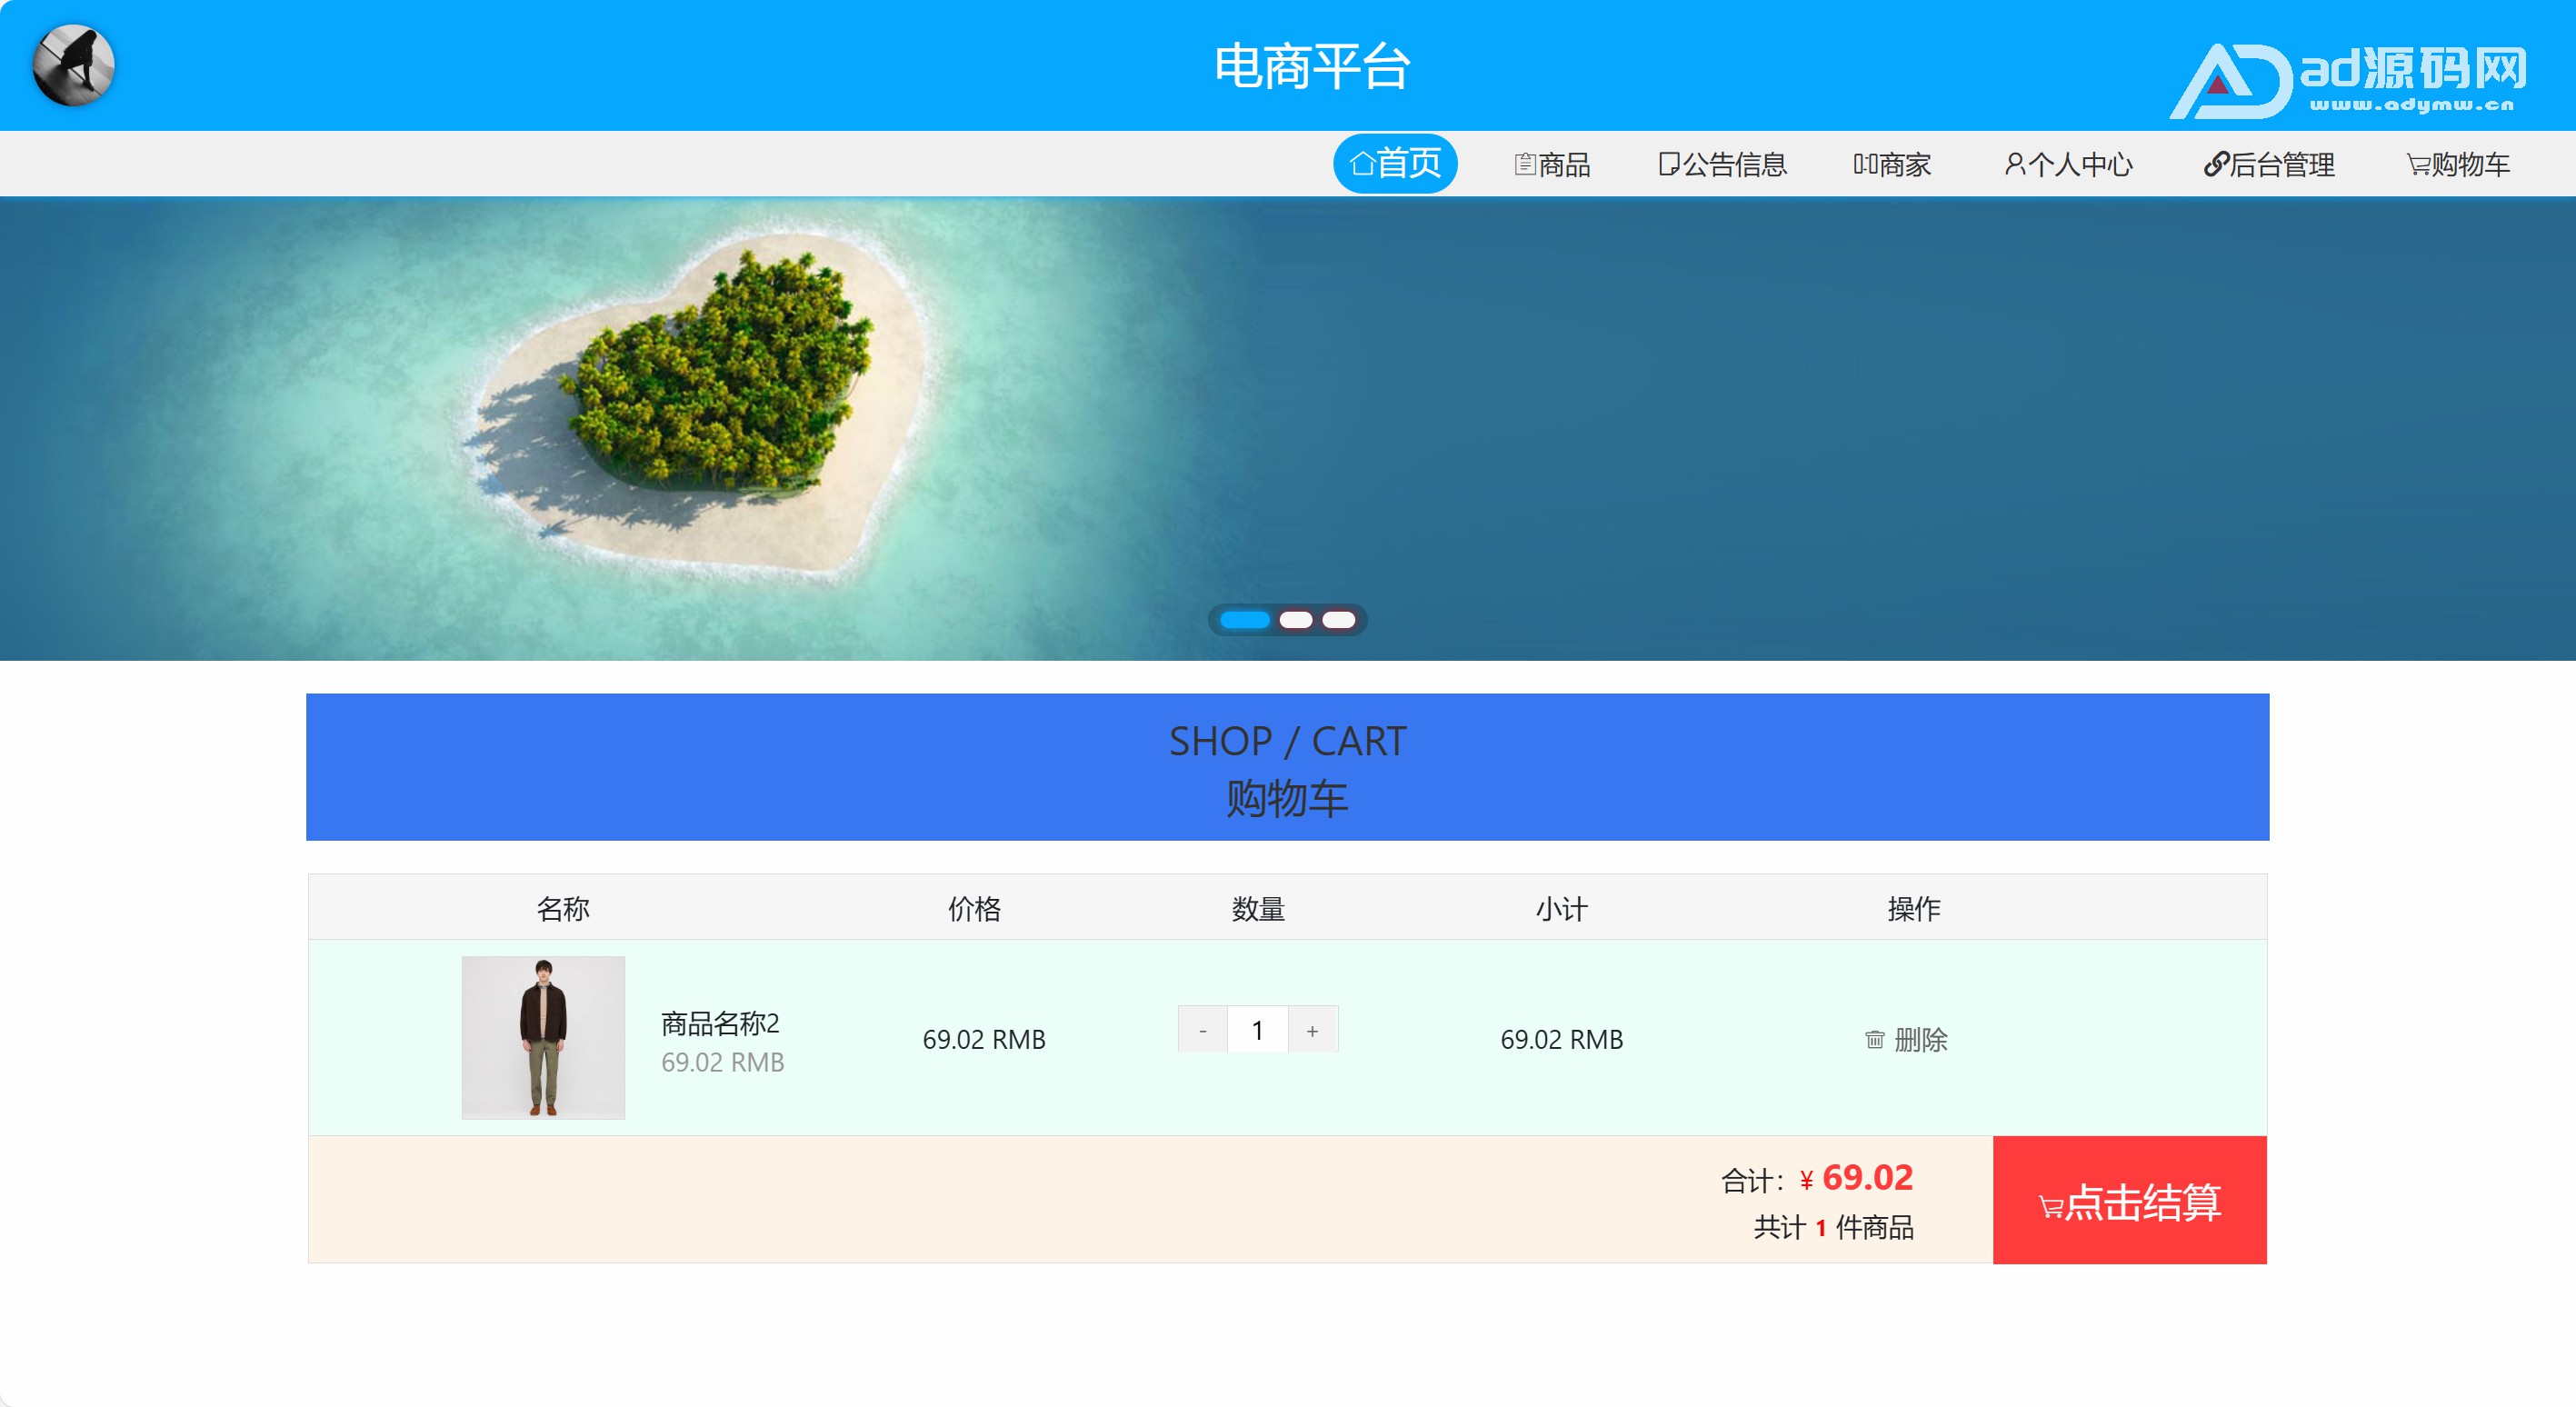Viewport: 2576px width, 1407px height.
Task: Open 购物车 cart in navigation bar
Action: 2458,164
